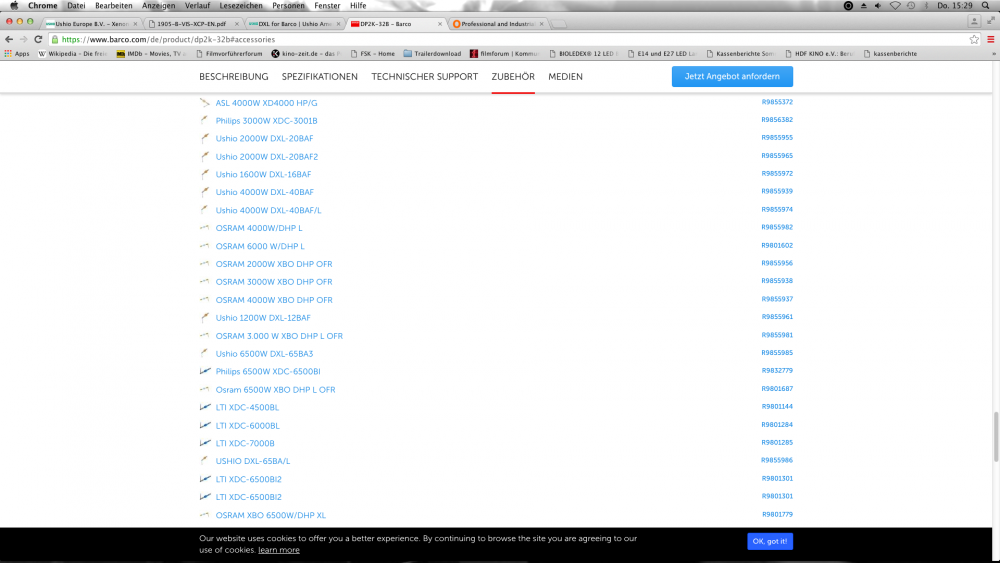Click the Apps bookmark shortcut
Screen dimensions: 1000x563
17,54
